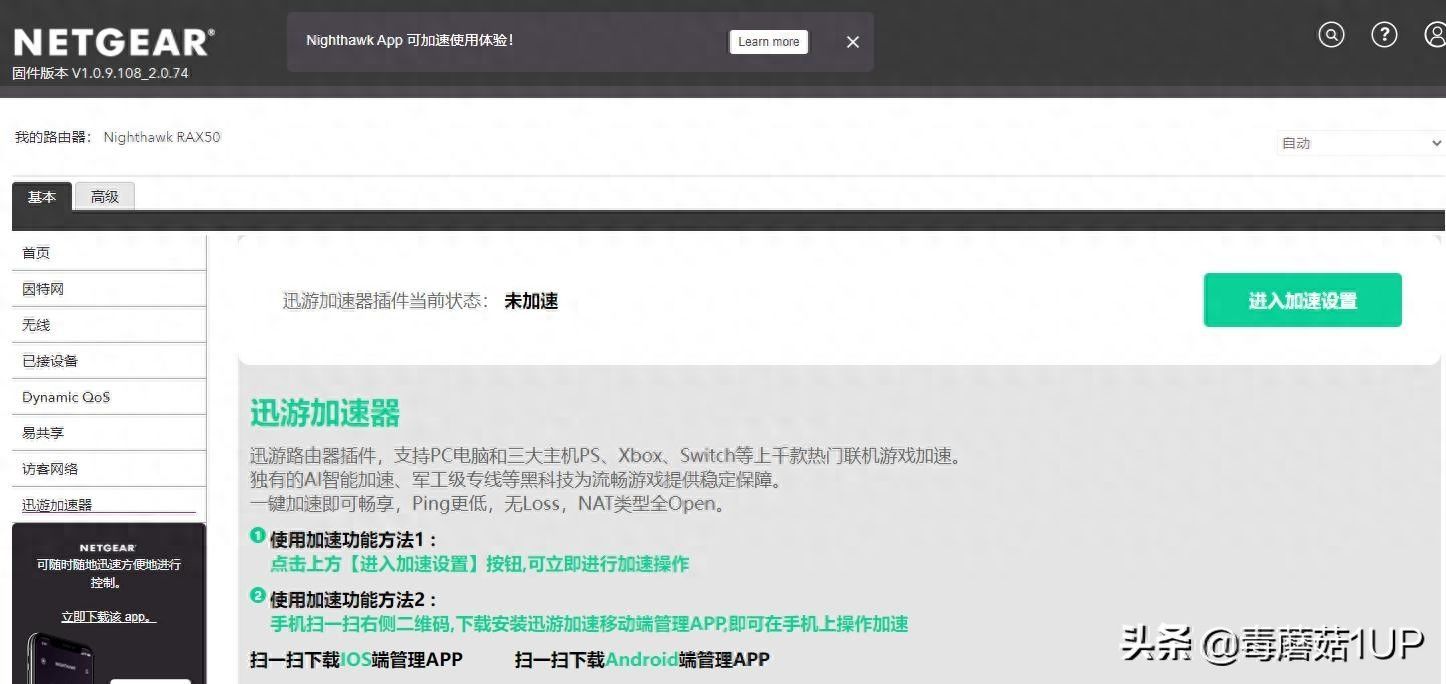Click the Learn more button in the banner
This screenshot has width=1446, height=684.
pos(768,41)
